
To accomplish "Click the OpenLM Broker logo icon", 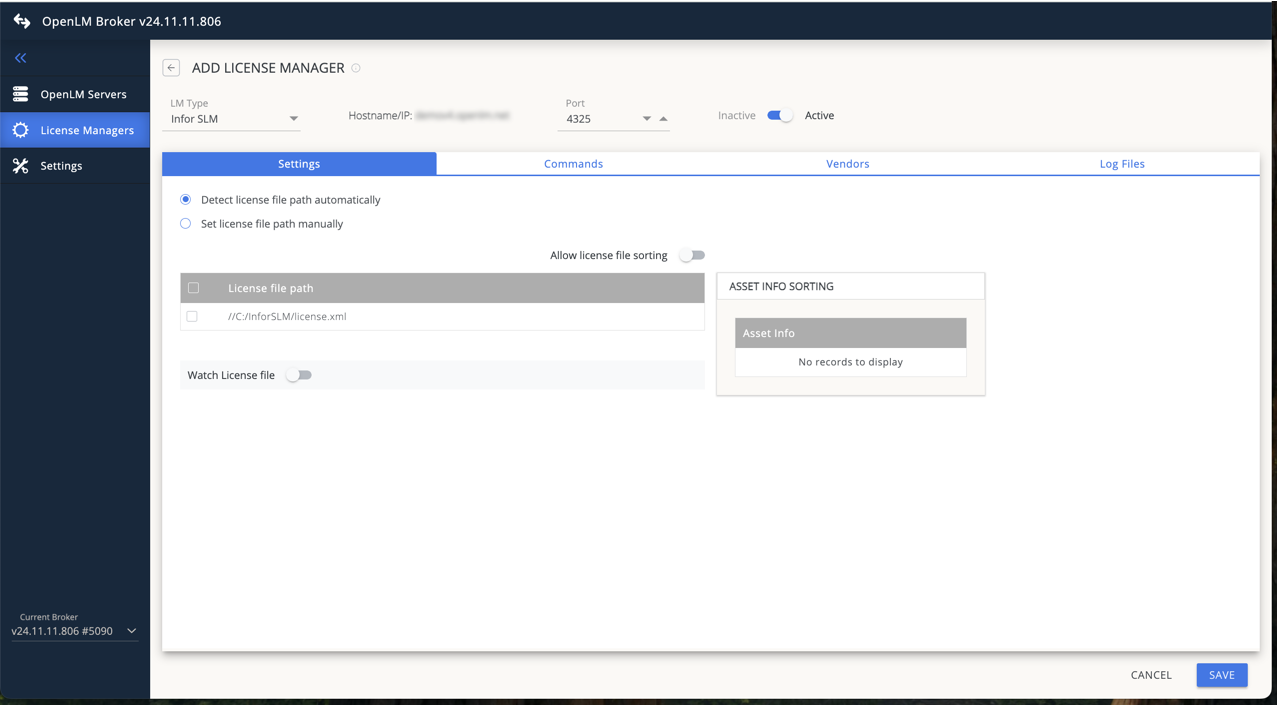I will [x=20, y=20].
